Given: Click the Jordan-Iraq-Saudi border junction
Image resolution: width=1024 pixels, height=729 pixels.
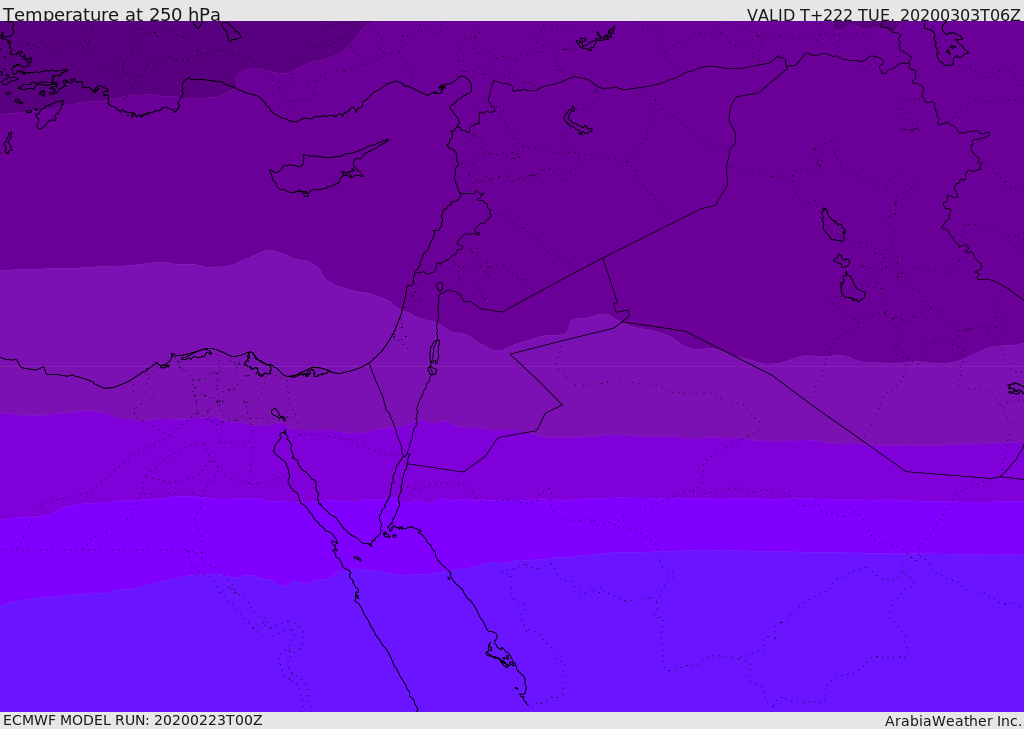Looking at the screenshot, I should (622, 317).
